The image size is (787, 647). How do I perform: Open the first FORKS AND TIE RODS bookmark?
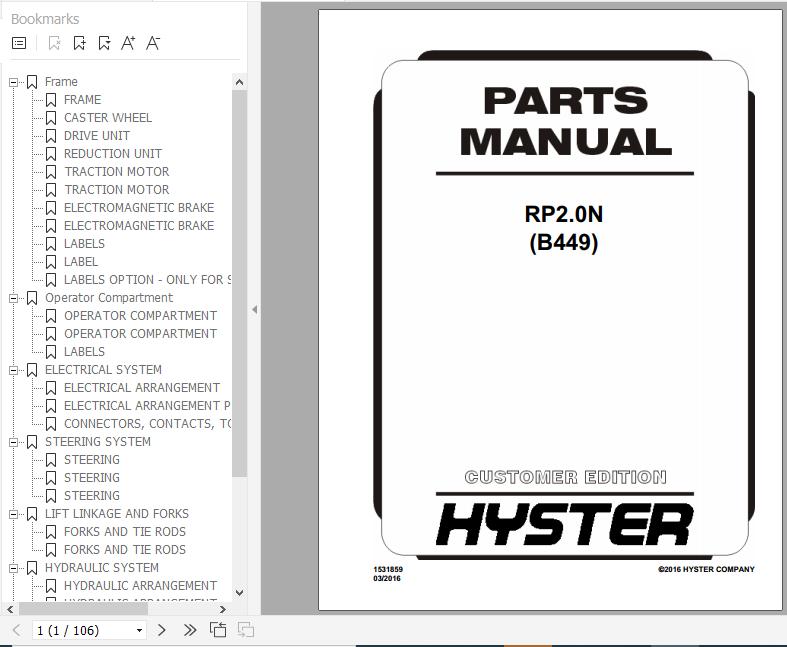(124, 532)
